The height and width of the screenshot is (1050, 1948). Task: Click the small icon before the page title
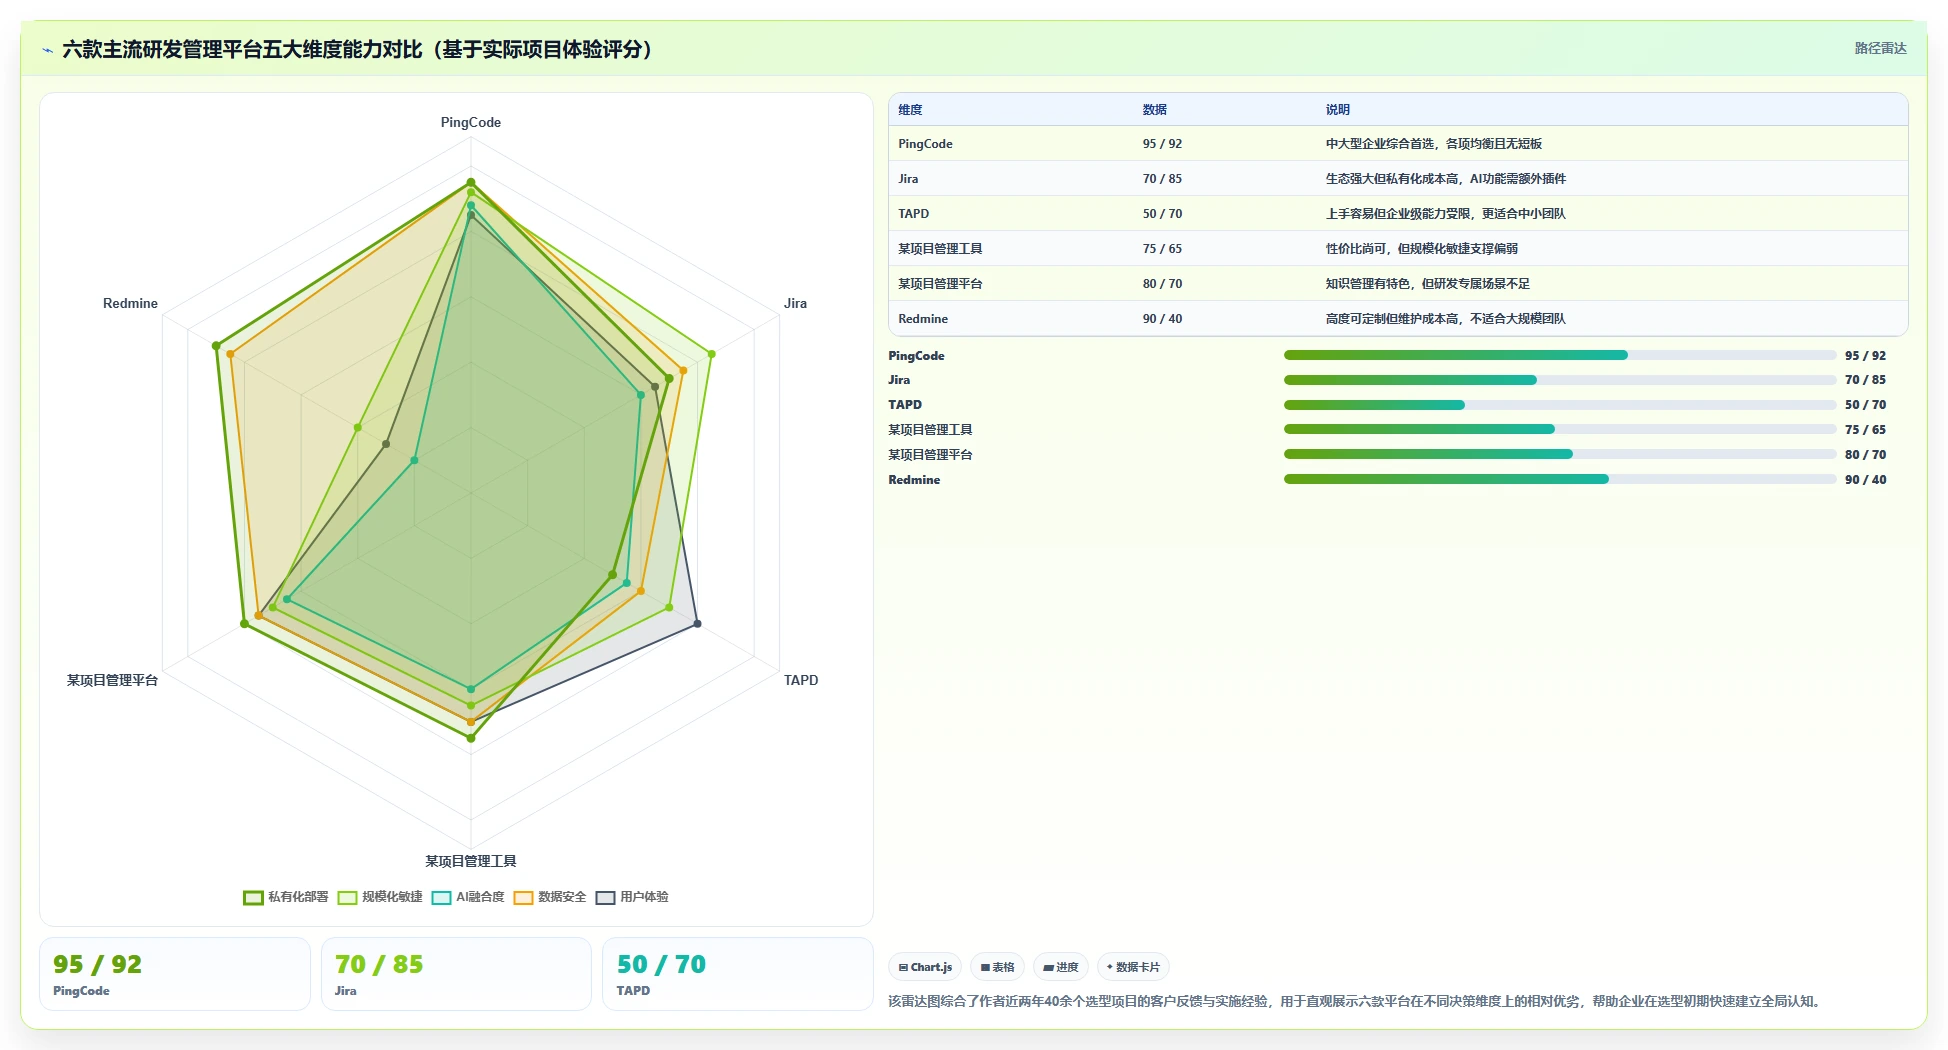(47, 50)
